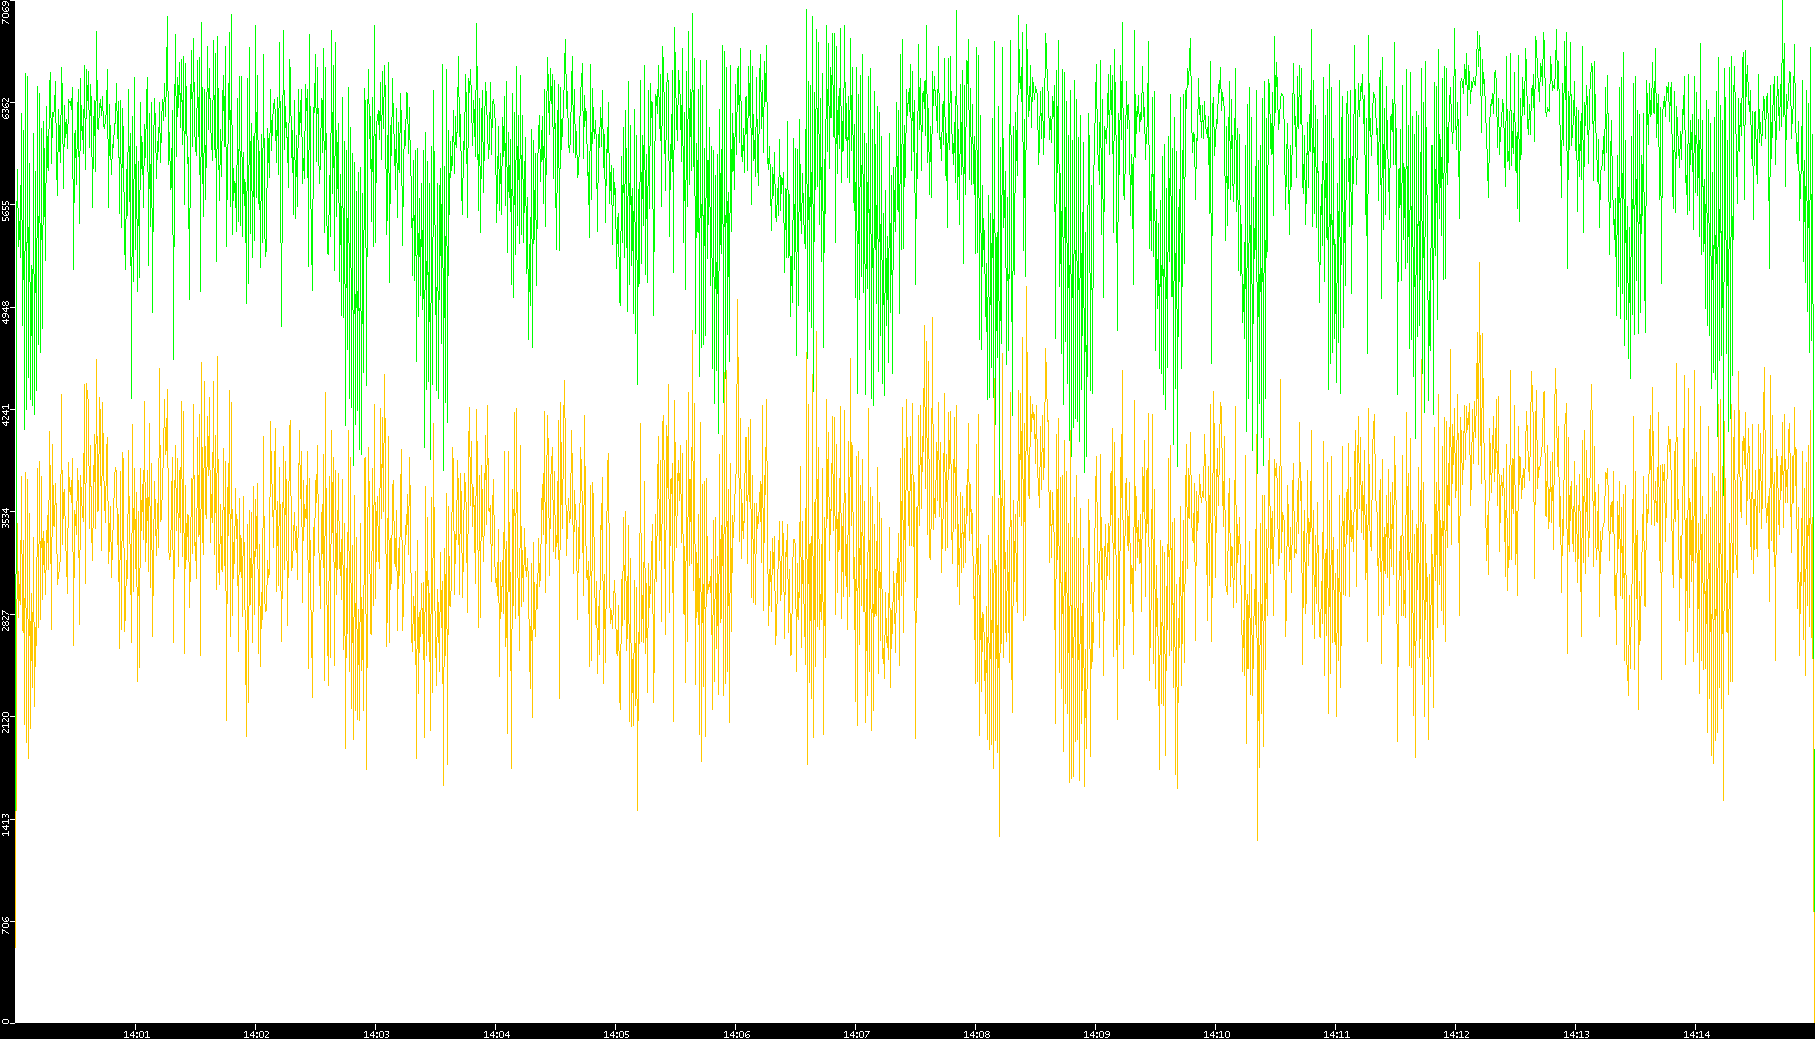The width and height of the screenshot is (1815, 1039).
Task: Select the 706 vertical axis label
Action: coord(7,925)
